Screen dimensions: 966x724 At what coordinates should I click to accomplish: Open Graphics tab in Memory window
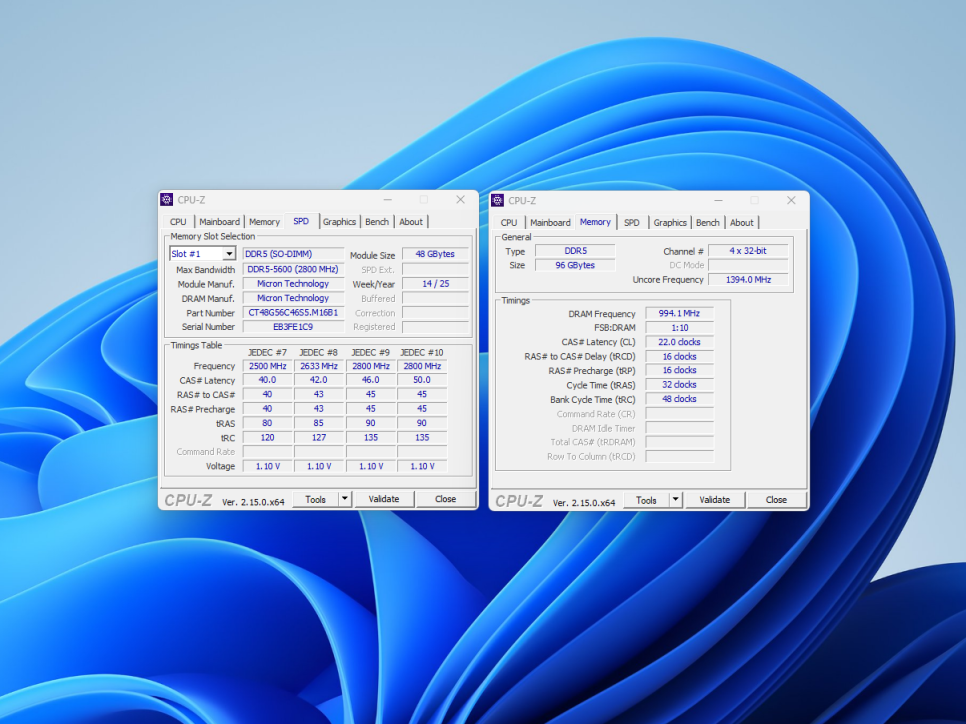pos(670,222)
